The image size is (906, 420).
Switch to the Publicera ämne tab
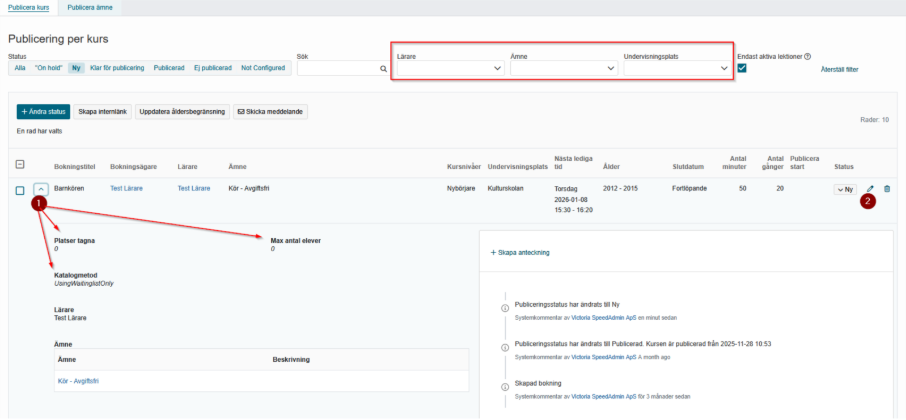click(90, 7)
